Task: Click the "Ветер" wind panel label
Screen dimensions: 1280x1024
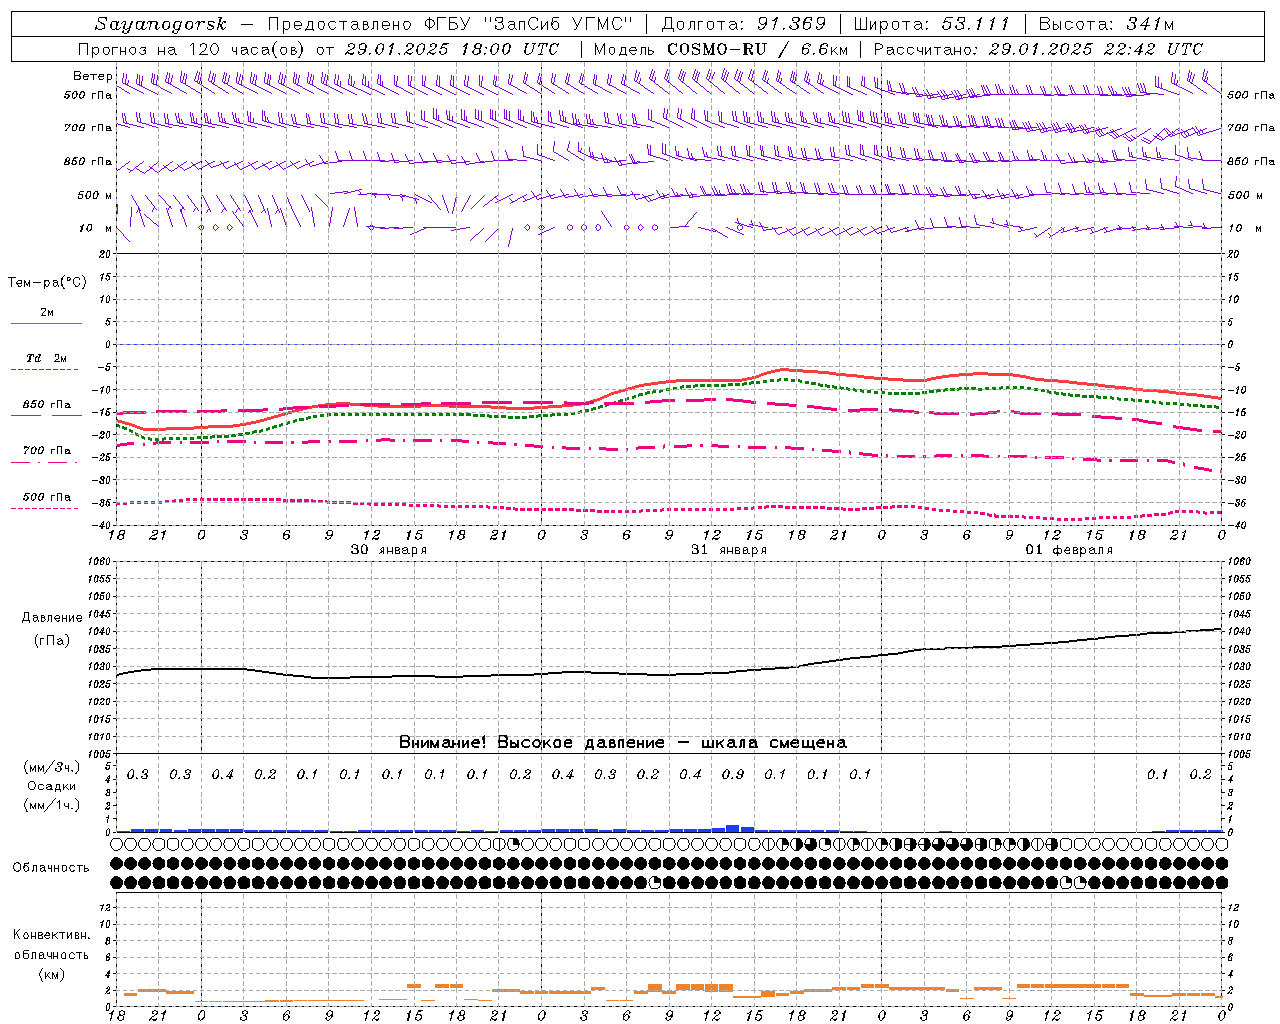Action: click(92, 76)
